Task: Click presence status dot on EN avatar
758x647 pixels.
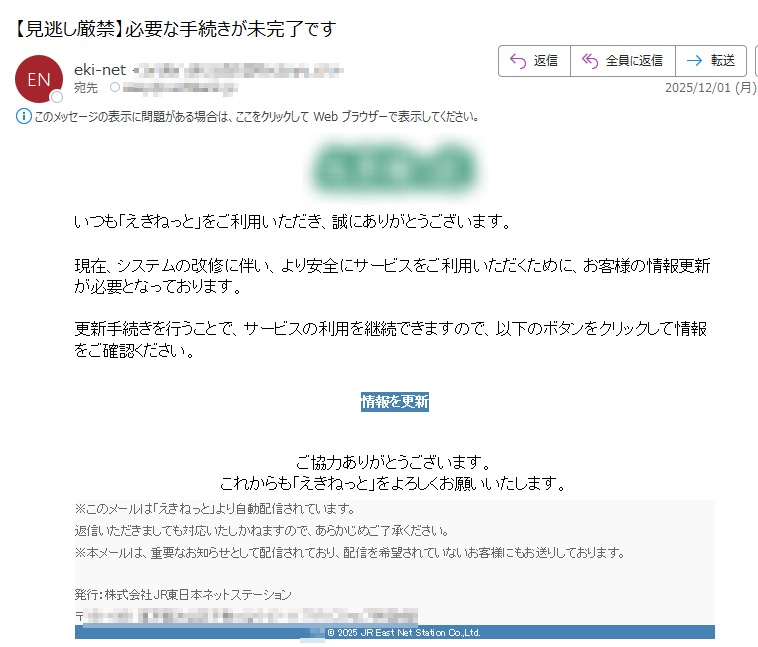Action: point(57,97)
